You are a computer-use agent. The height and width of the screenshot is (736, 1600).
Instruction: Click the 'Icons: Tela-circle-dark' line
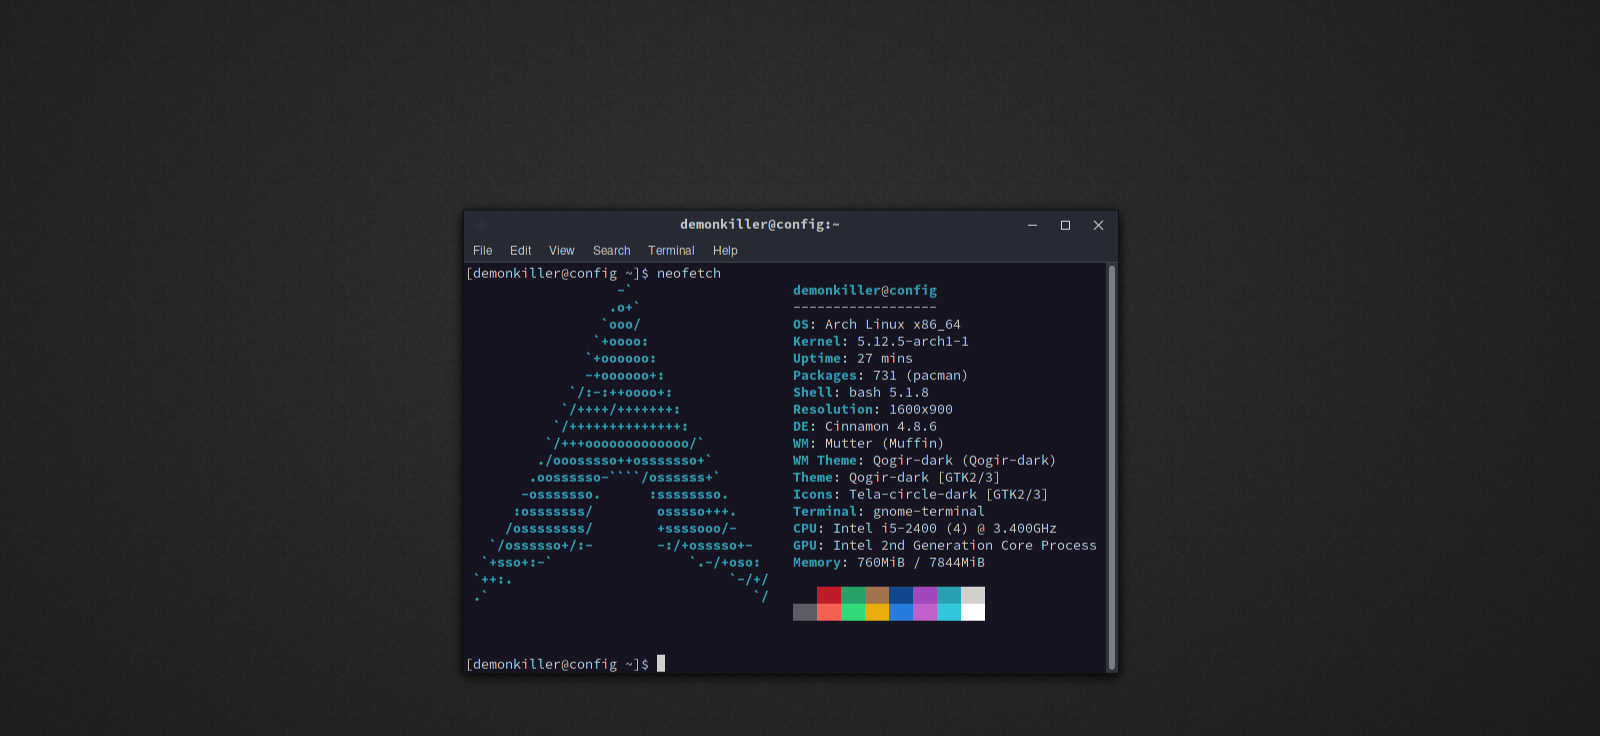click(921, 494)
